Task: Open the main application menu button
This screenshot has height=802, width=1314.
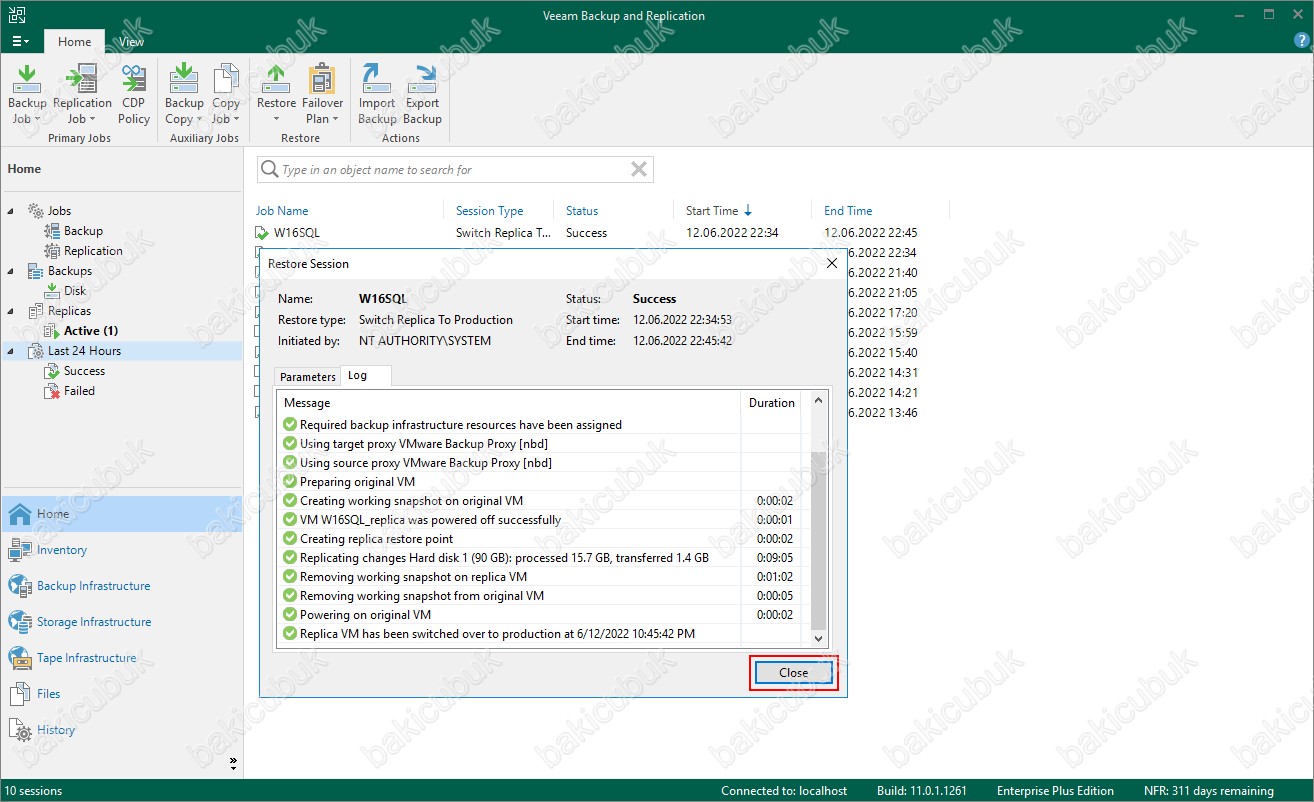Action: click(x=20, y=41)
